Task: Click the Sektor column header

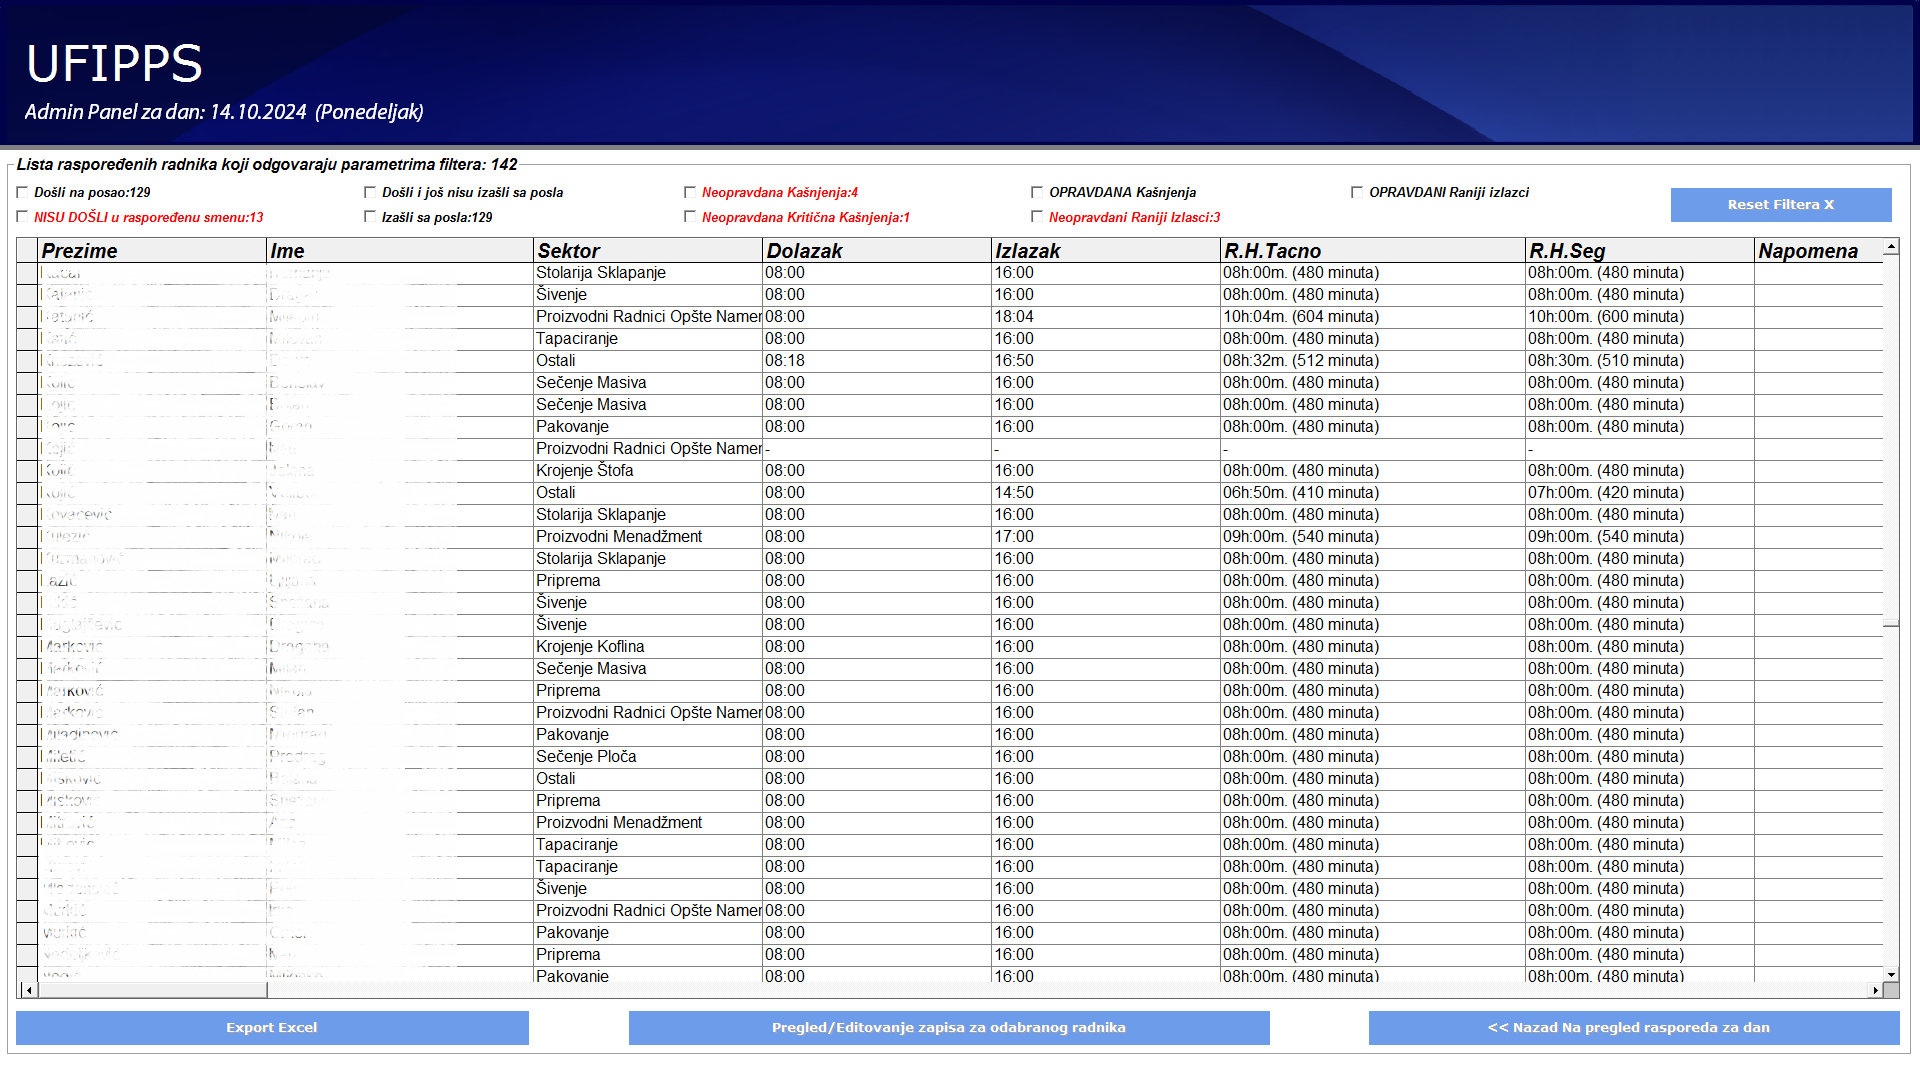Action: [x=648, y=251]
